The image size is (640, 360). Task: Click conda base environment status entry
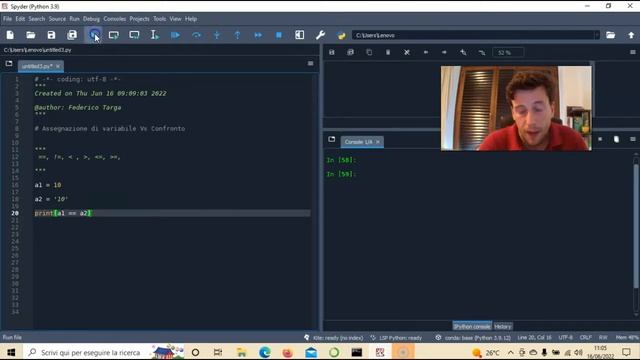[x=473, y=338]
